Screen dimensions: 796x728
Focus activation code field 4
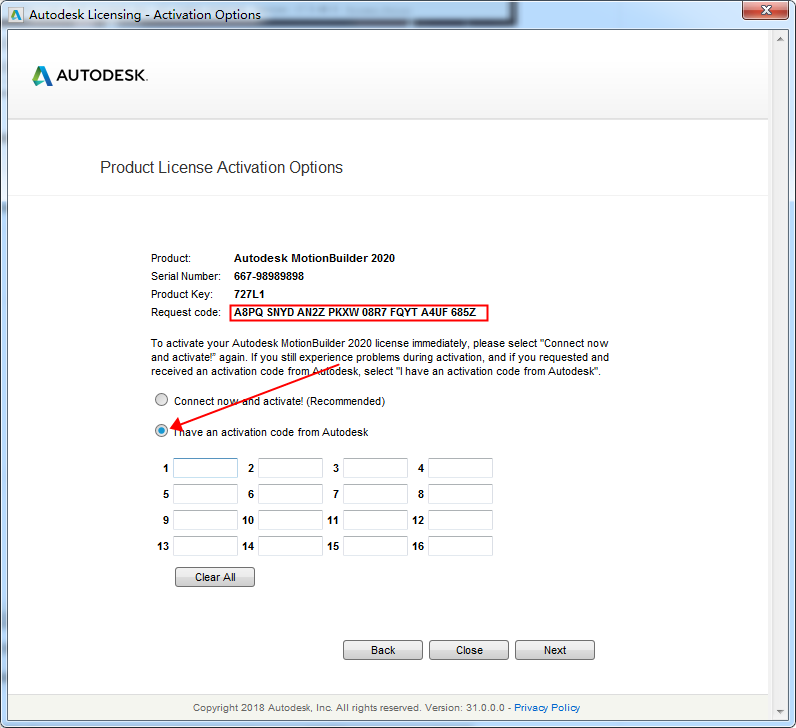pyautogui.click(x=460, y=468)
